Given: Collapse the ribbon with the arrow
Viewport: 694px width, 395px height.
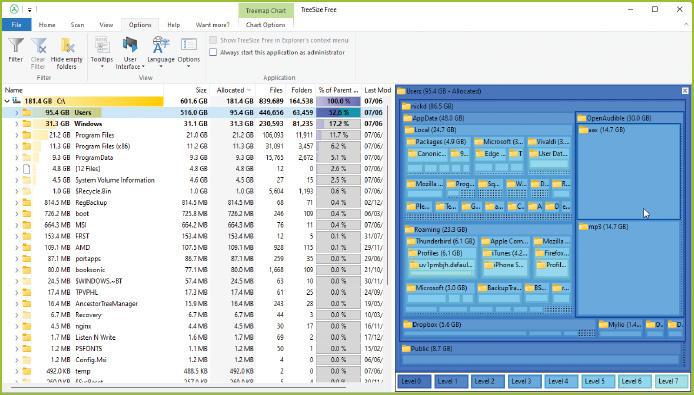Looking at the screenshot, I should coord(686,25).
